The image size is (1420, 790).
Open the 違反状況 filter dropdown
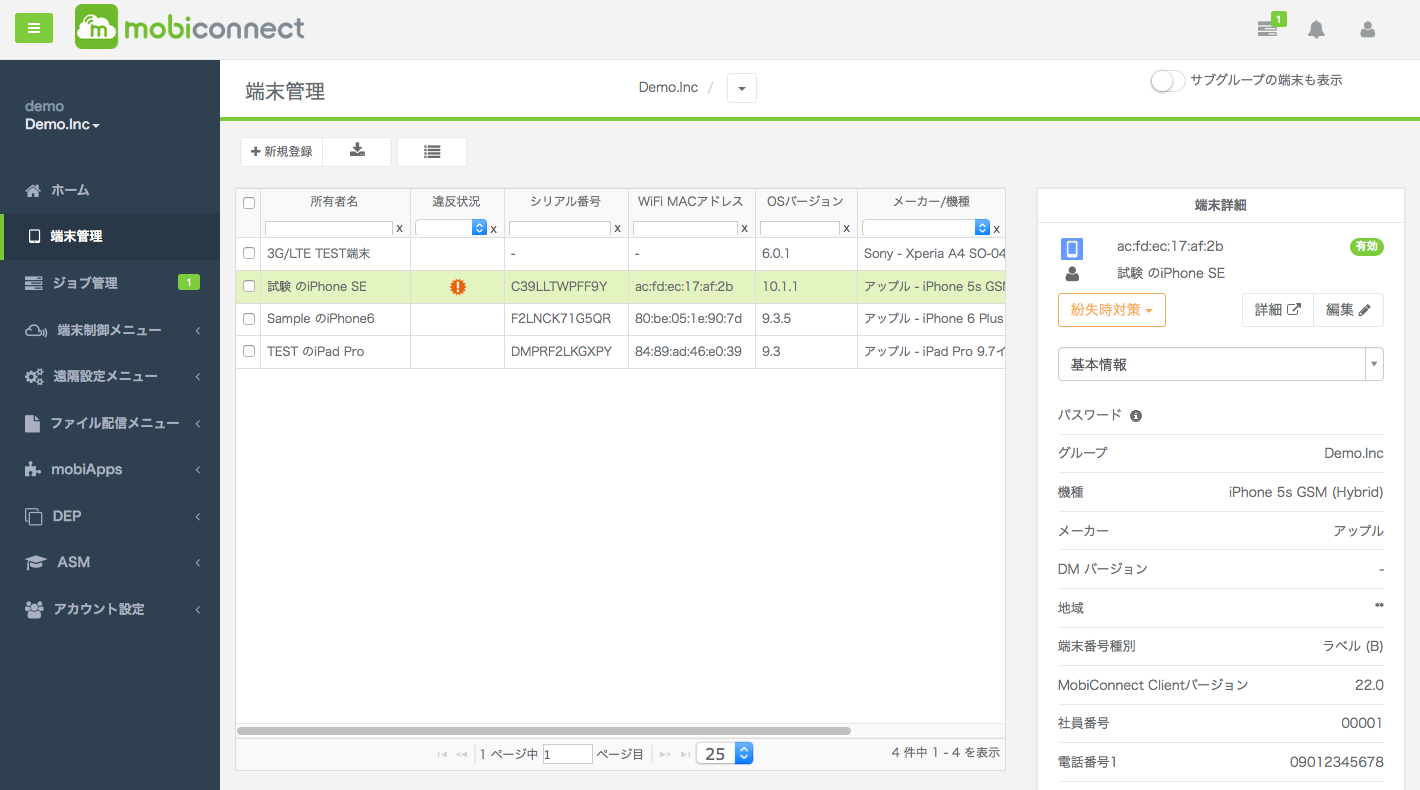coord(451,228)
